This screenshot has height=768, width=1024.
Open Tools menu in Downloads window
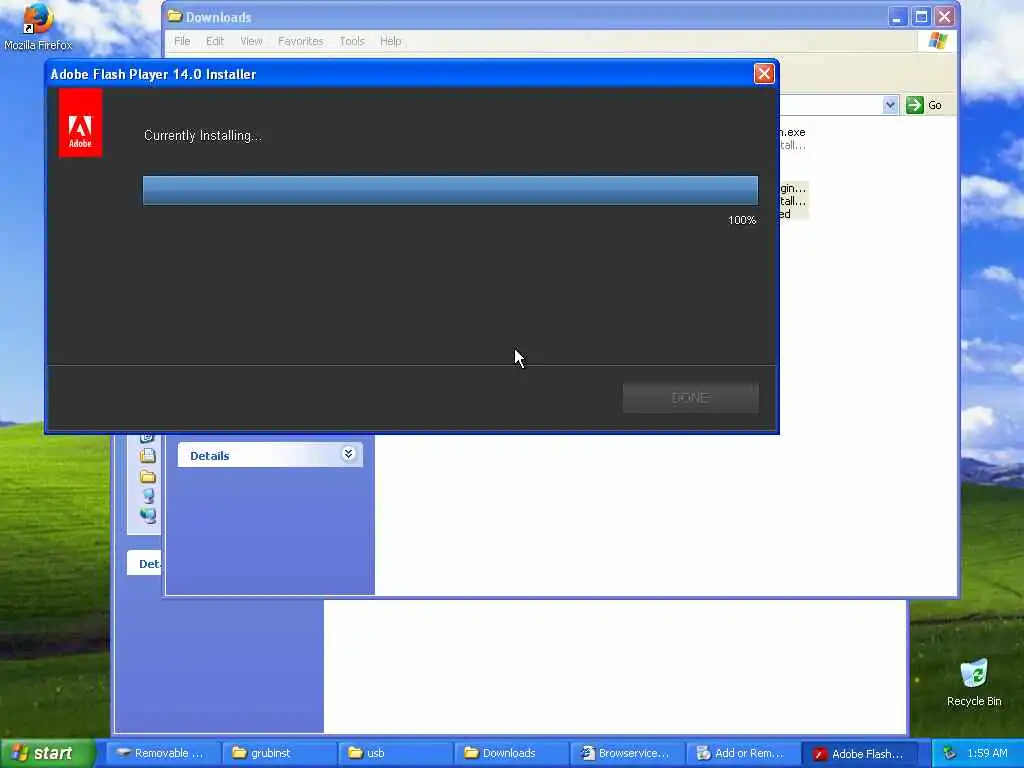tap(351, 41)
